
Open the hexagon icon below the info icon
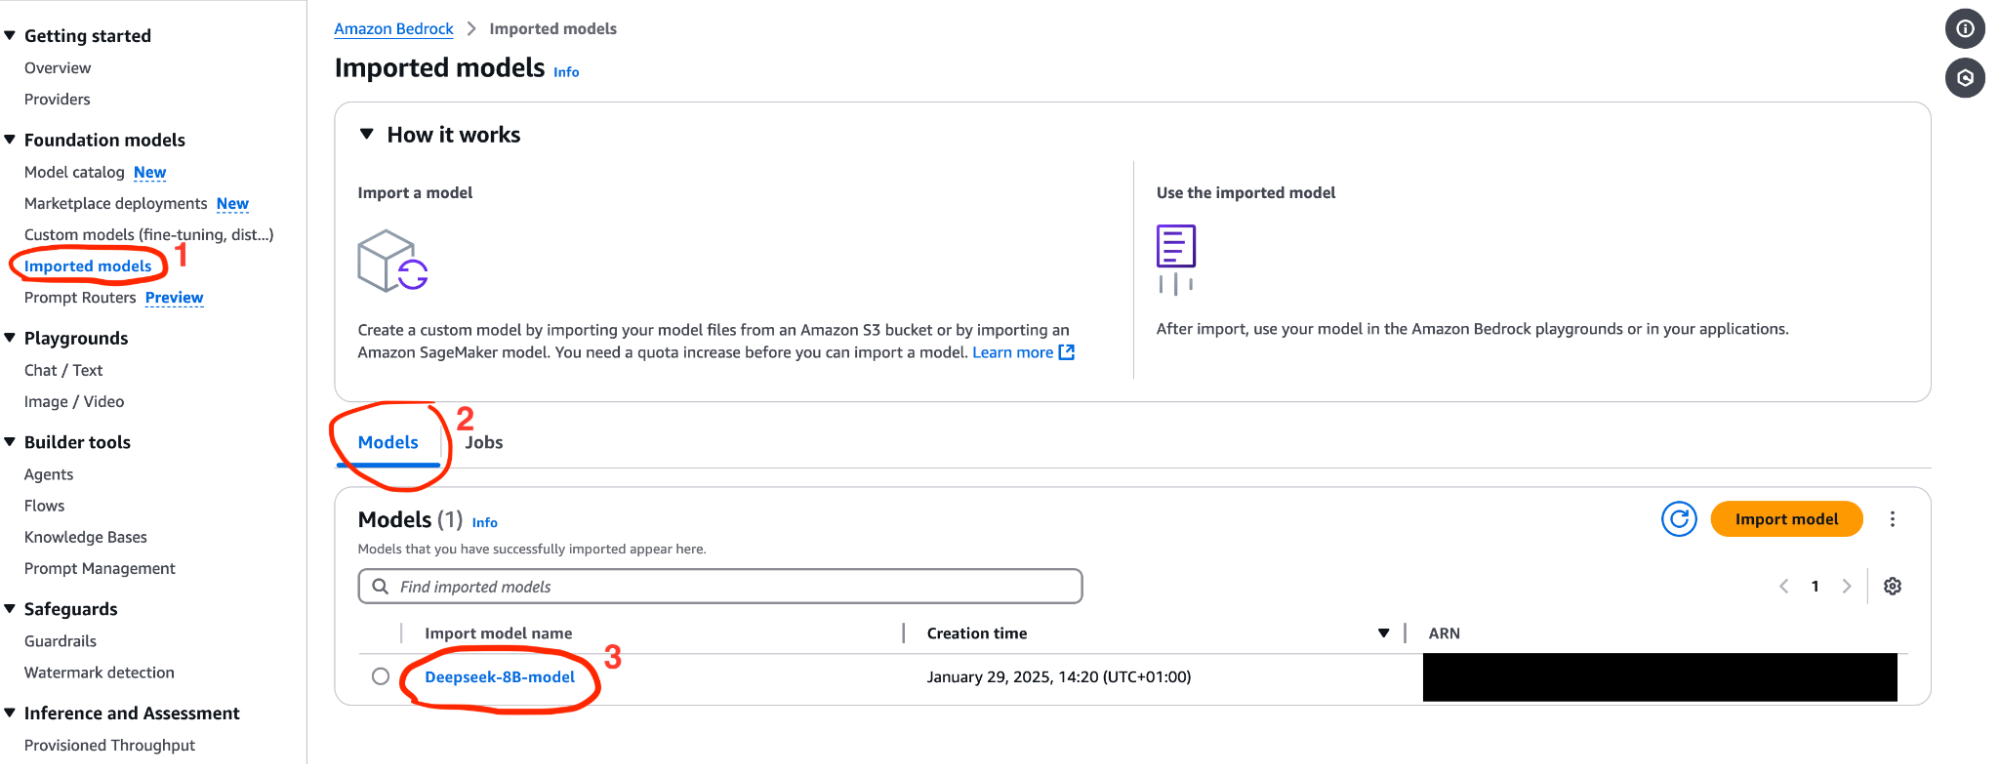(x=1965, y=78)
